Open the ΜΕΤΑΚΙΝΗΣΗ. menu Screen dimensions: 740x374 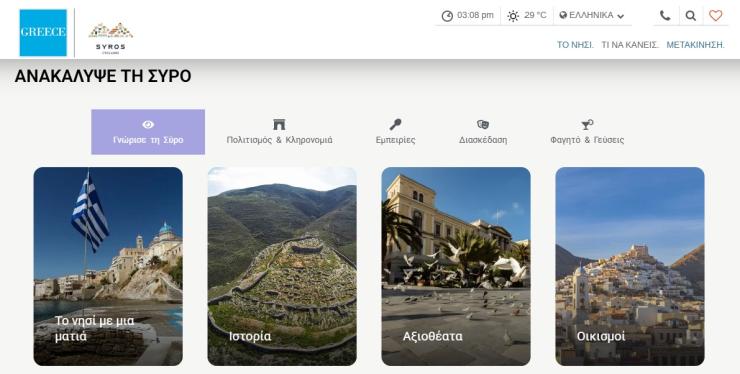[695, 45]
